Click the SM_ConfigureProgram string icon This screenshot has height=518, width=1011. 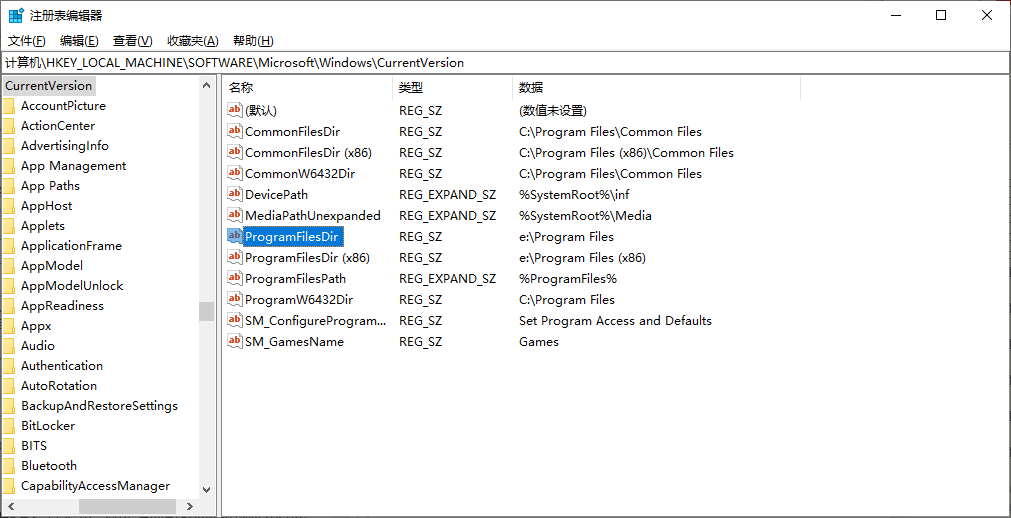click(235, 321)
